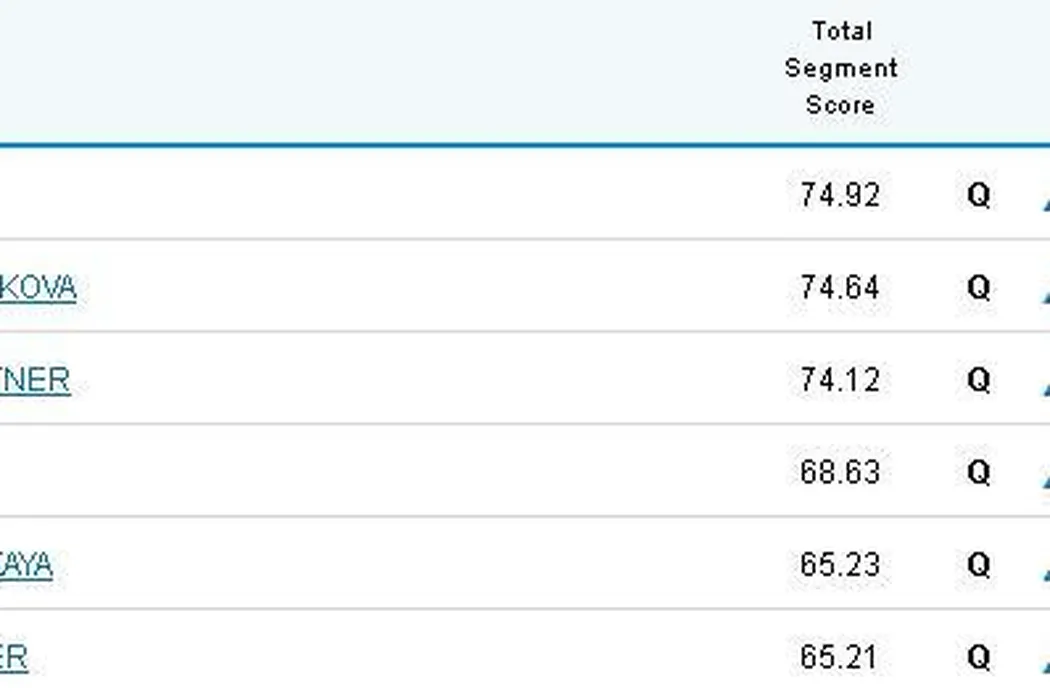Open the skater link ending in TAYA
Image resolution: width=1050 pixels, height=700 pixels.
tap(26, 566)
